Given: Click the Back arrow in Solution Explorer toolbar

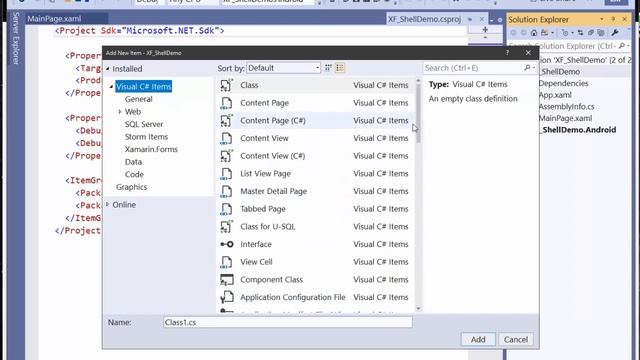Looking at the screenshot, I should click(513, 33).
